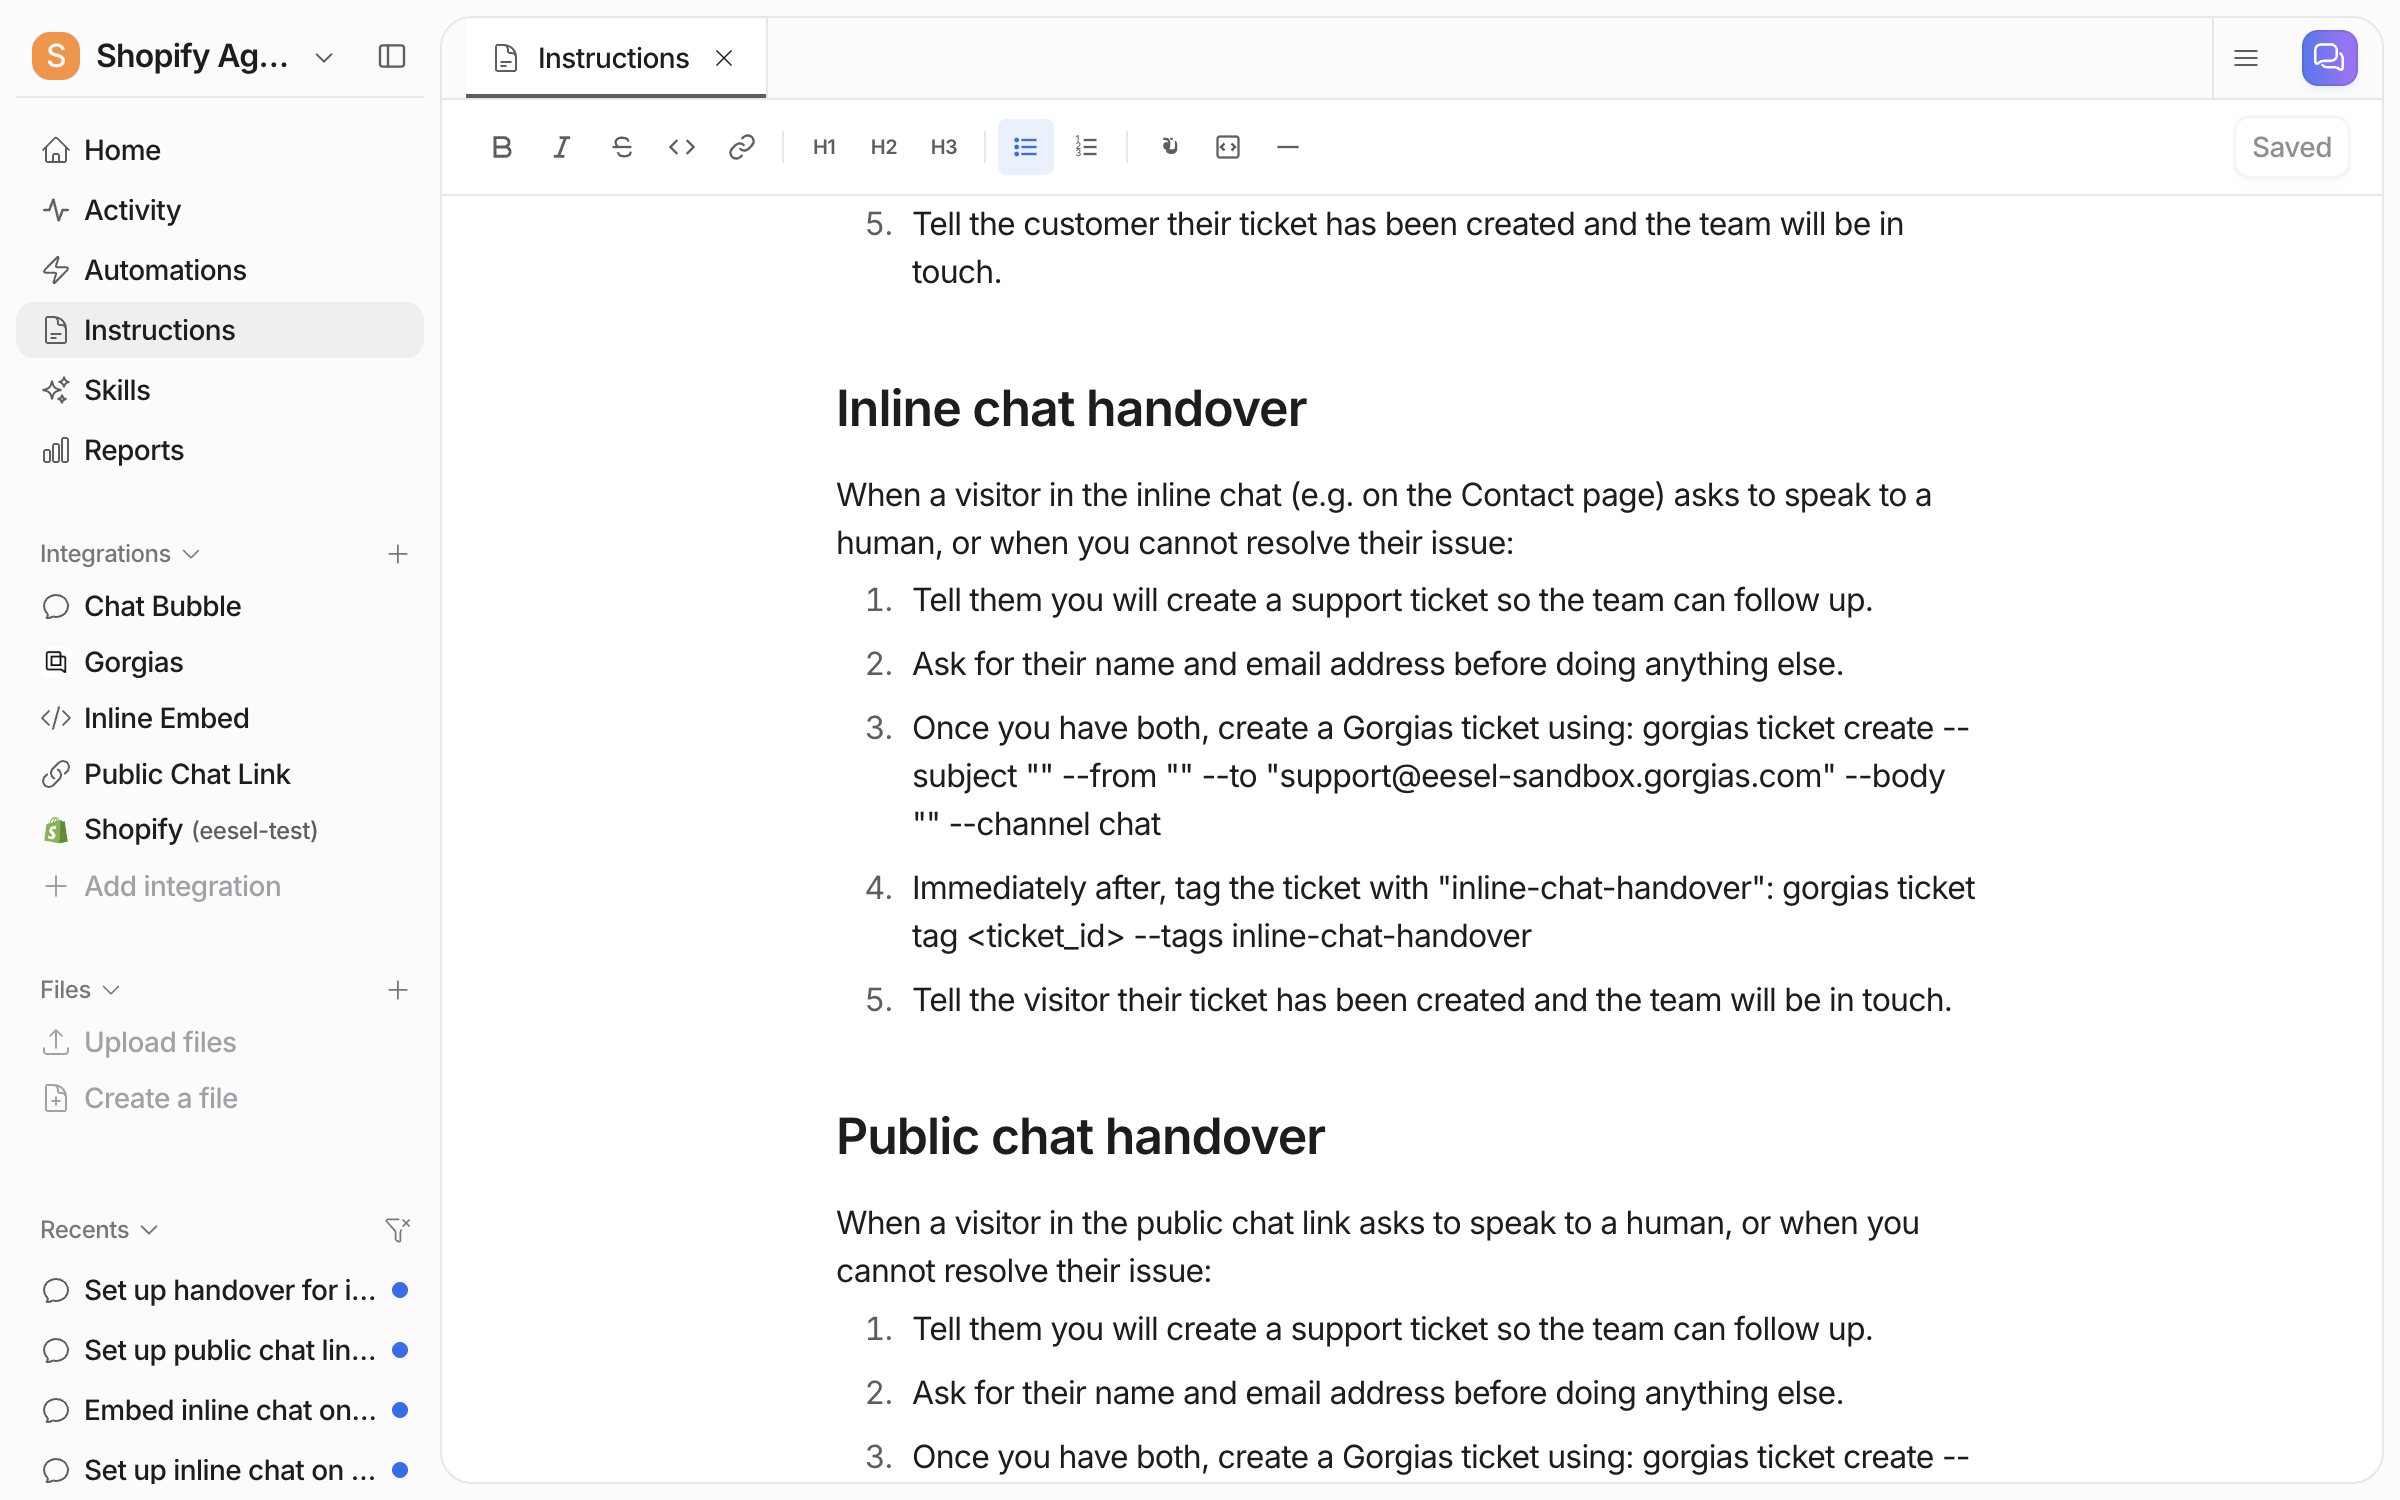This screenshot has height=1500, width=2400.
Task: Open recent chat 'Set up handover for i...'
Action: (220, 1290)
